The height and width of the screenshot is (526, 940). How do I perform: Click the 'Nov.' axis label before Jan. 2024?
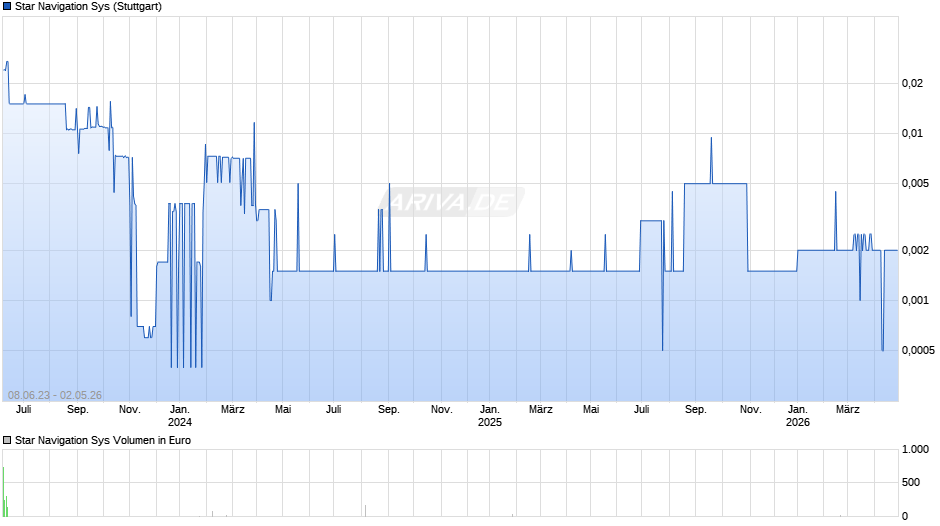(x=129, y=409)
